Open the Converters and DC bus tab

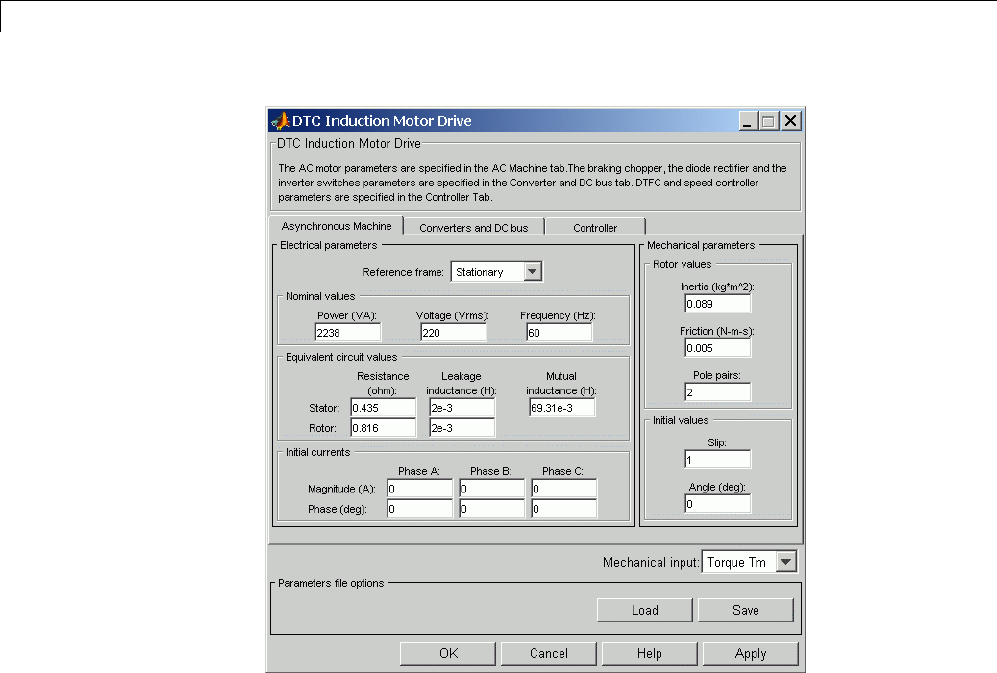click(474, 228)
